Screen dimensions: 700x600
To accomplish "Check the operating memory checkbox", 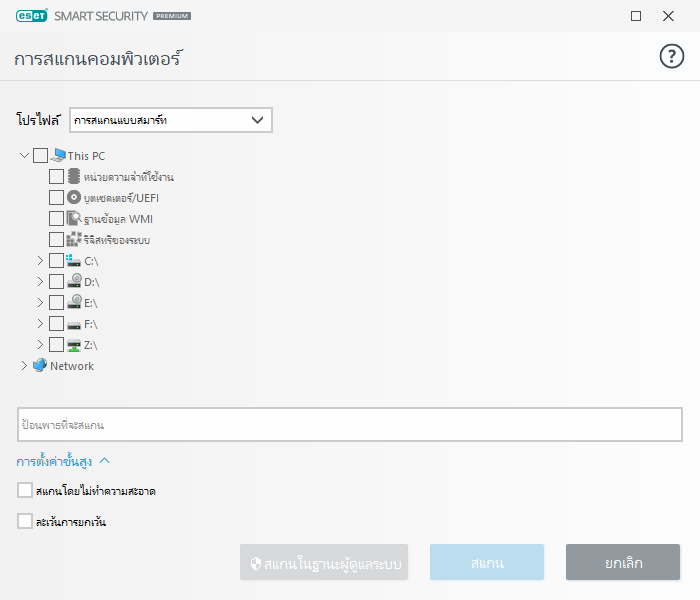I will tap(56, 176).
